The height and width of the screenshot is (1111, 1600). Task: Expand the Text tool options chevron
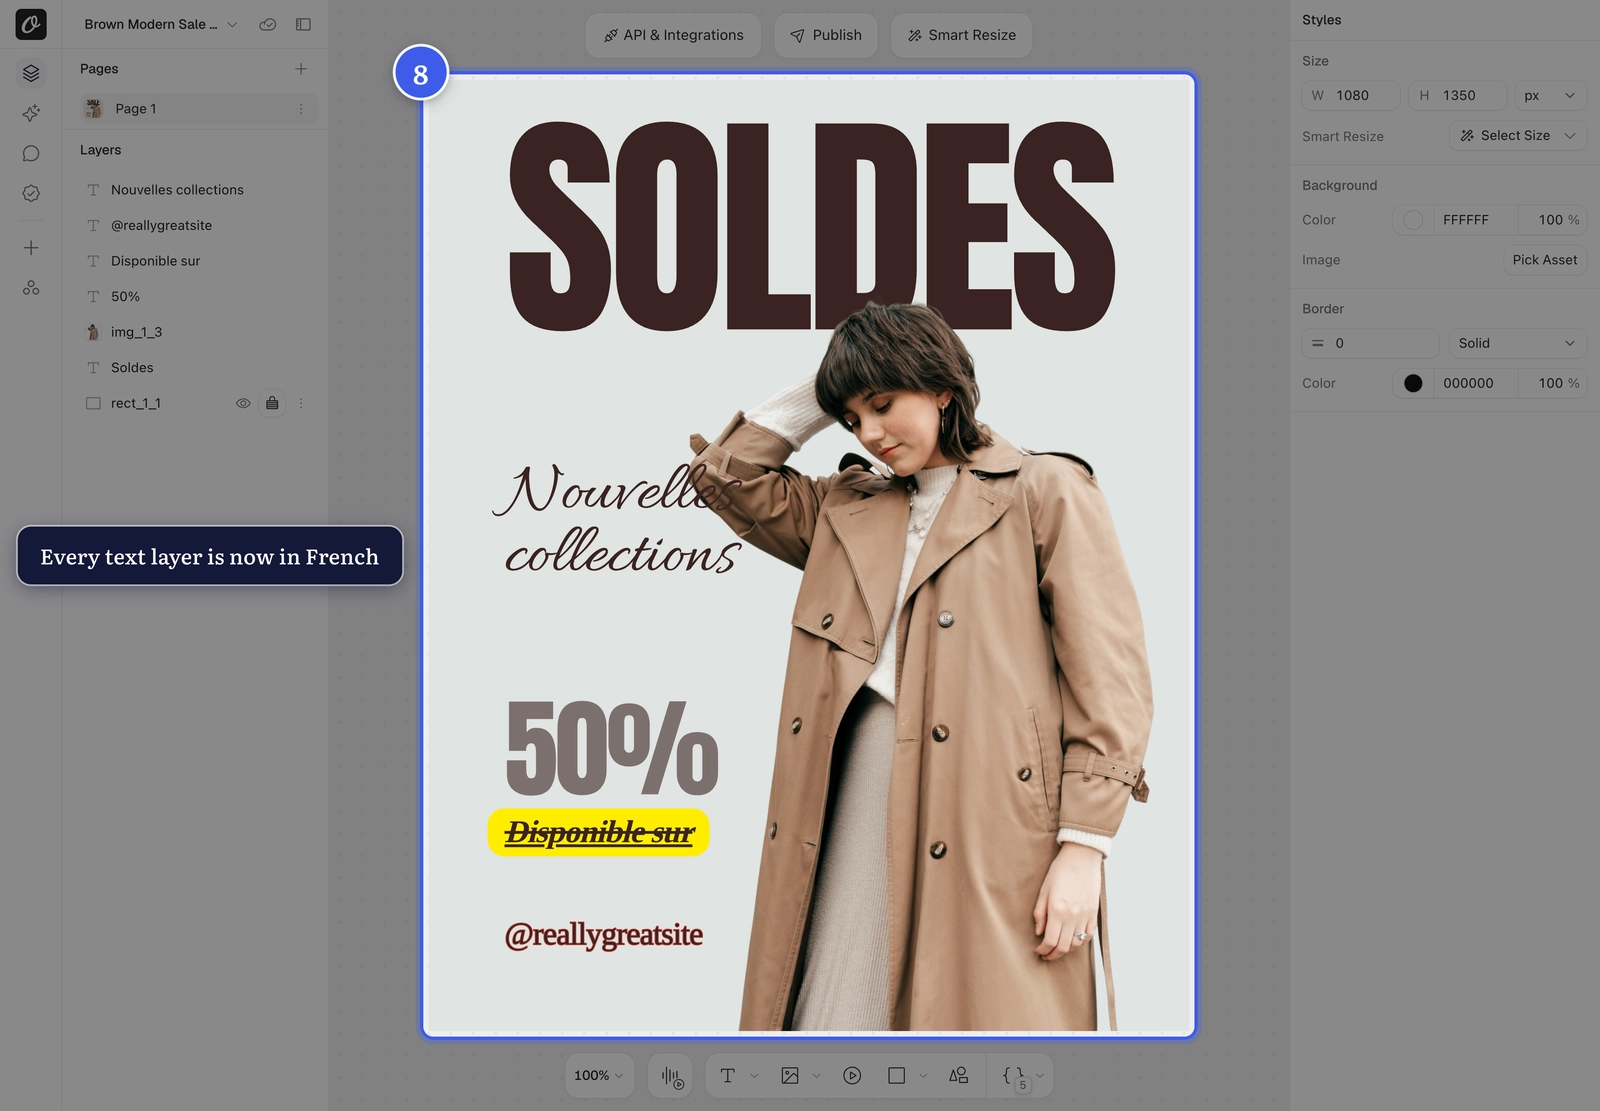click(x=754, y=1076)
